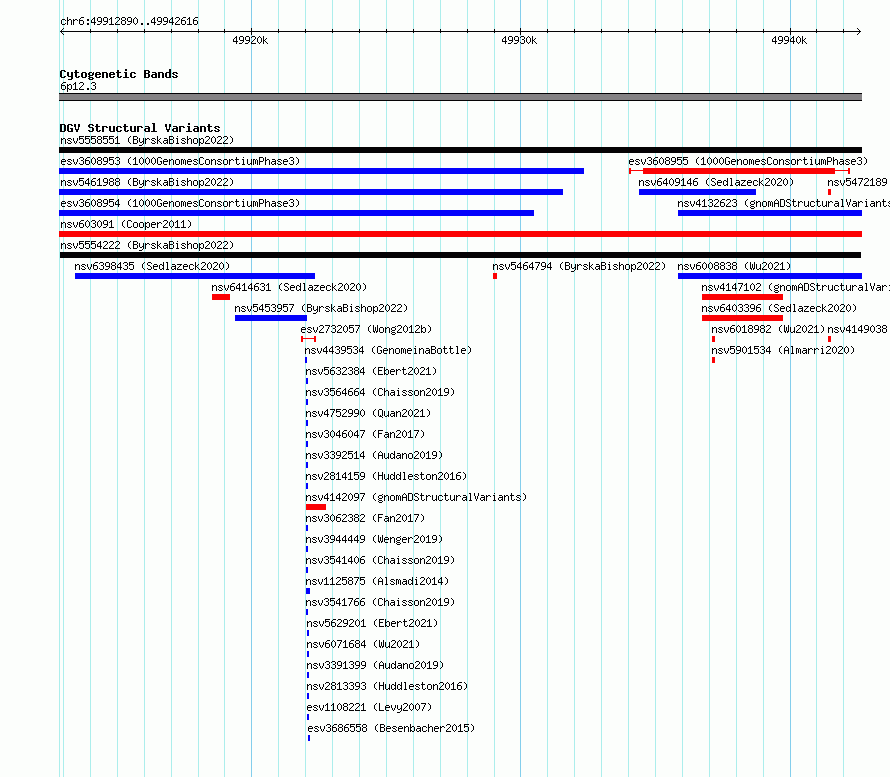Image resolution: width=890 pixels, height=777 pixels.
Task: Click the chr6:49912890..49942616 coordinate label
Action: pos(129,22)
